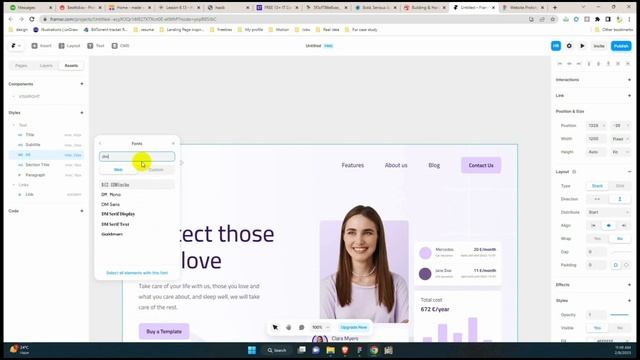Screen dimensions: 640x360
Task: Click the Opacity slider
Action: point(620,315)
